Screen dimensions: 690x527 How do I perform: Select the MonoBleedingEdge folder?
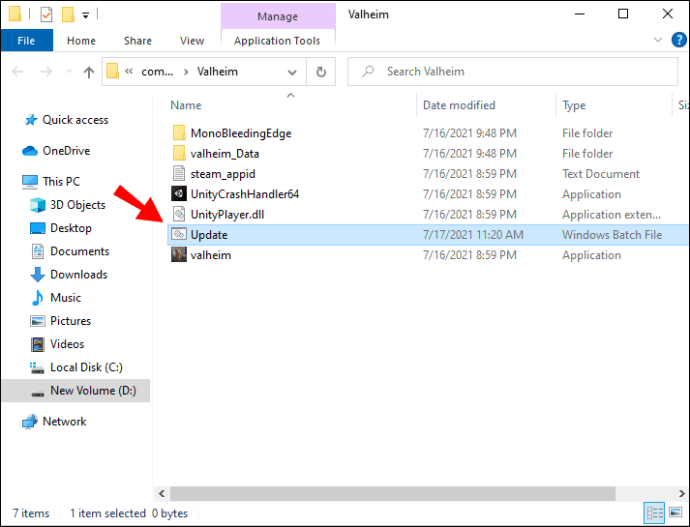point(241,133)
